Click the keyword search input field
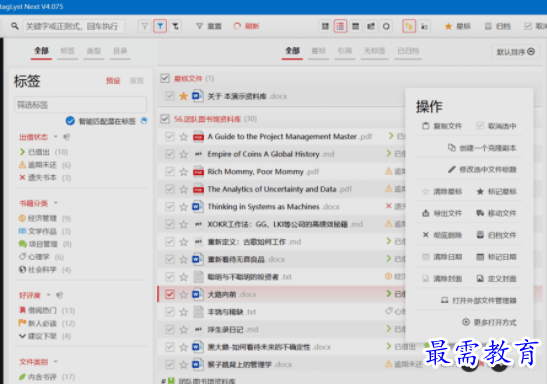 coord(74,26)
